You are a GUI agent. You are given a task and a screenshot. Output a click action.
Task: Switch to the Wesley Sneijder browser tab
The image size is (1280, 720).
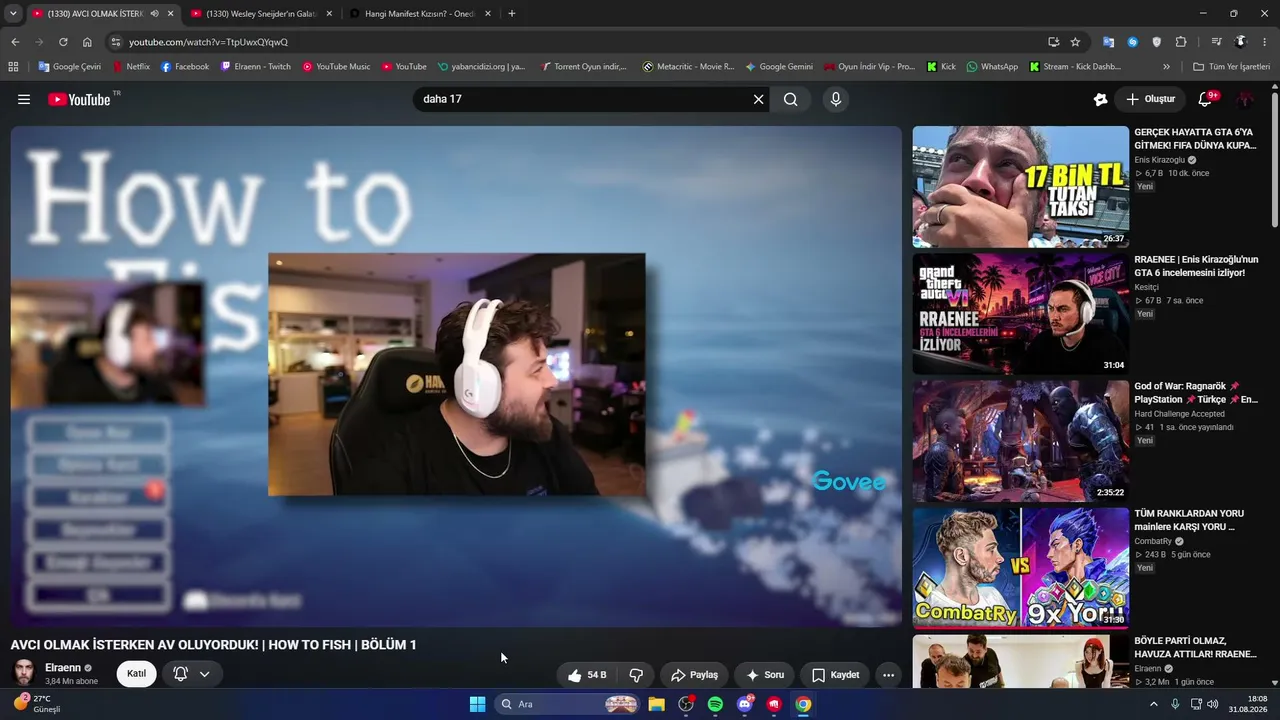pos(260,14)
